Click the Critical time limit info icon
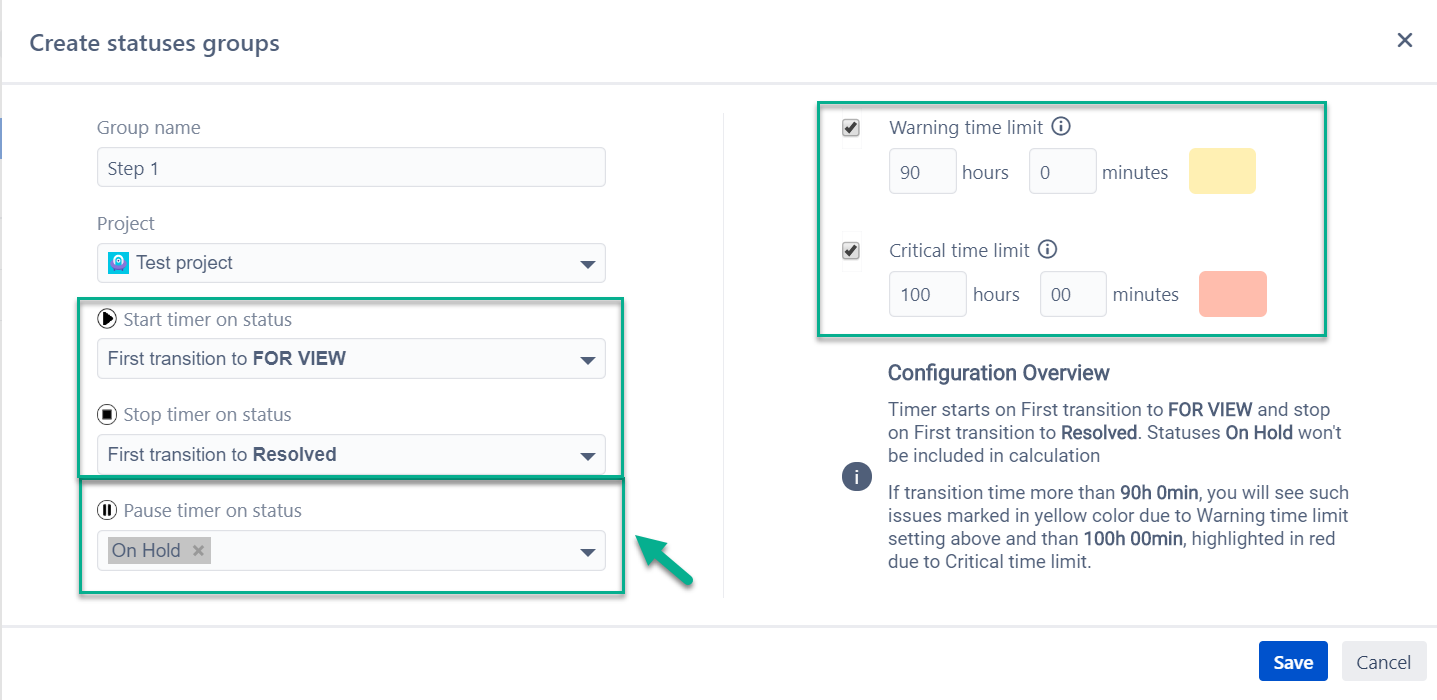Screen dimensions: 1437x700 coord(1048,249)
